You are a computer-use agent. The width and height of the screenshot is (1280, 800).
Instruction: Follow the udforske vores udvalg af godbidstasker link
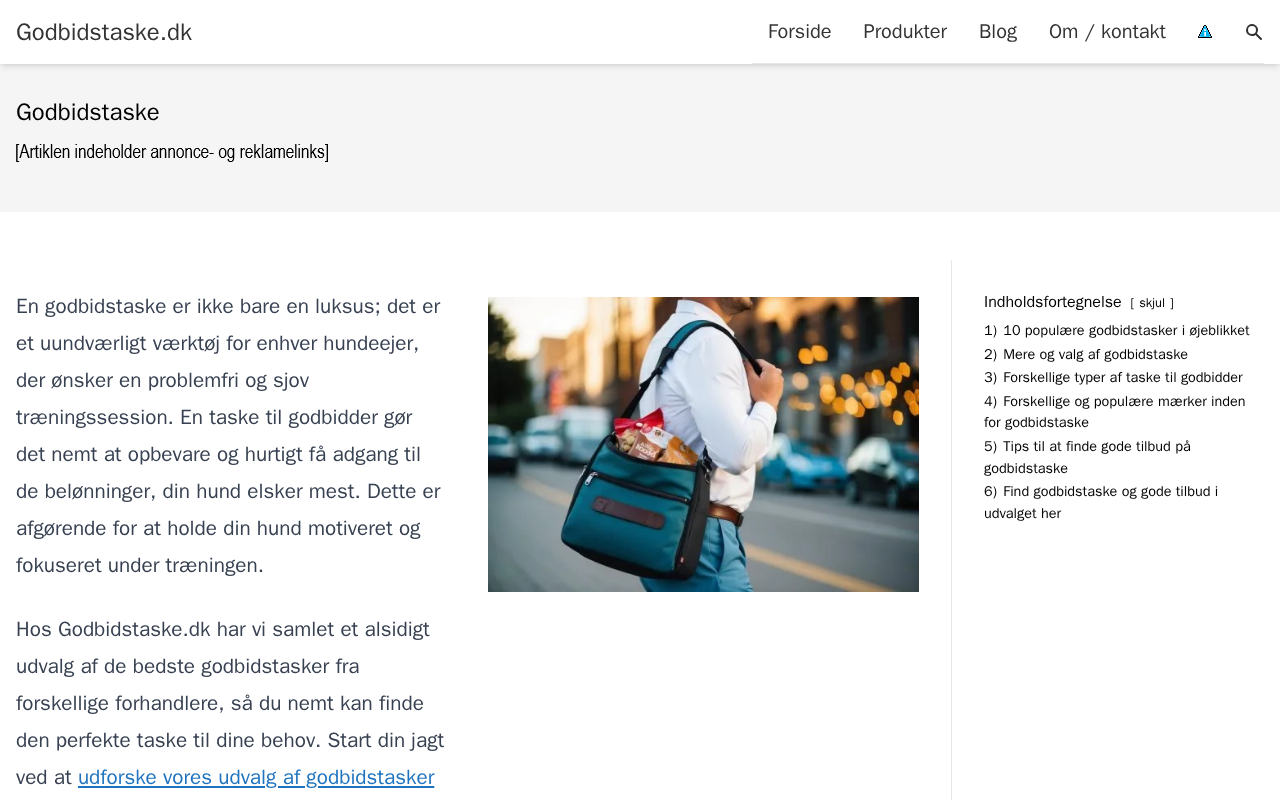click(256, 777)
